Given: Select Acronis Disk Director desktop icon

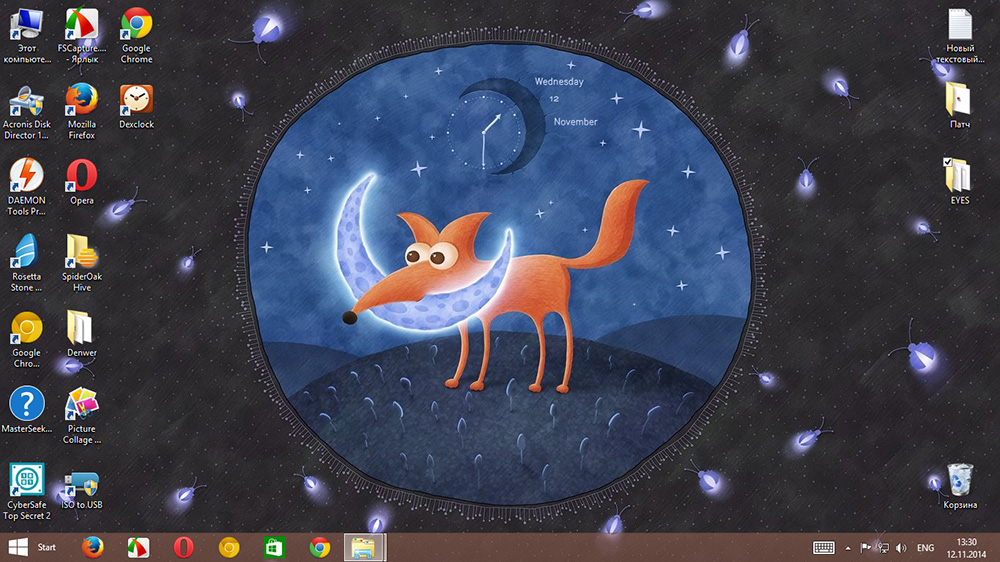Looking at the screenshot, I should pos(26,112).
